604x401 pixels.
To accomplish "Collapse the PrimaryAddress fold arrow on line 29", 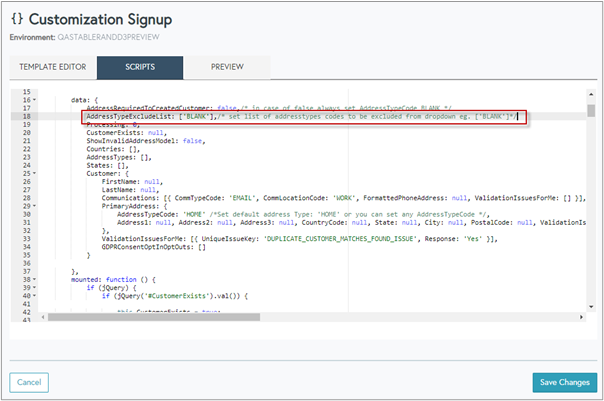I will tap(34, 206).
